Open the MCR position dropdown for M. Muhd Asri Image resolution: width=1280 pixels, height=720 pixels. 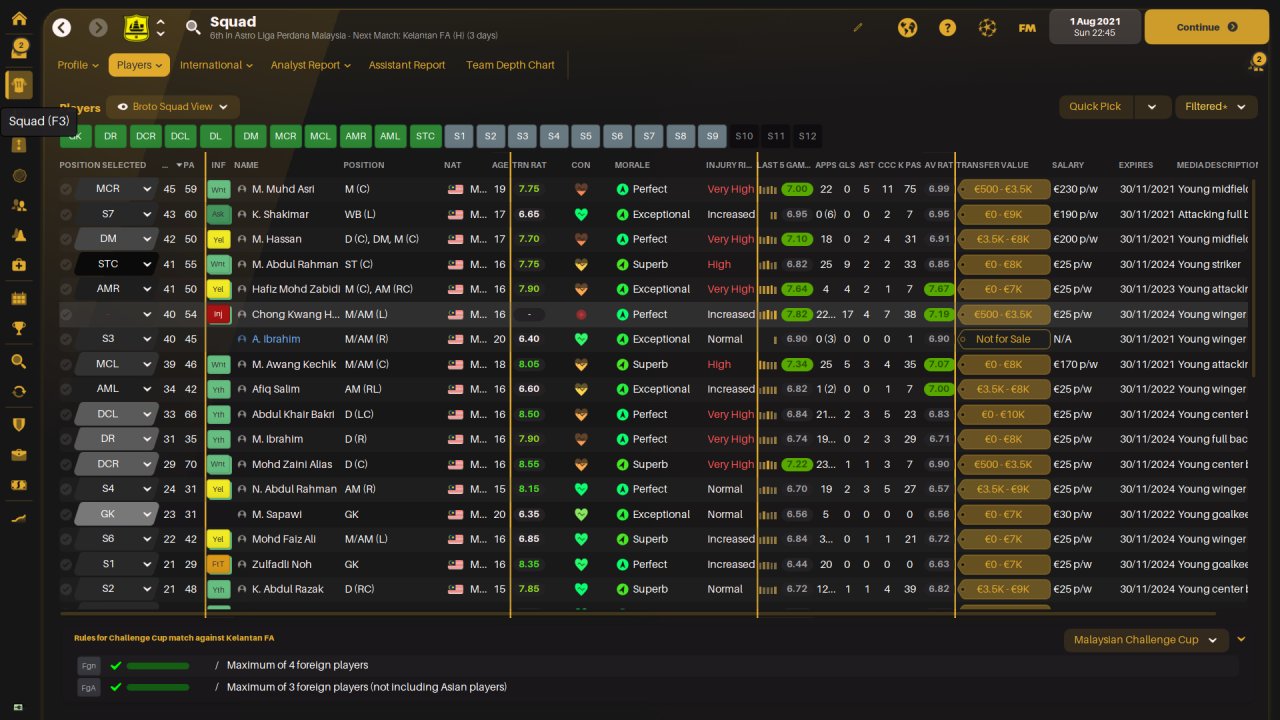pos(116,189)
